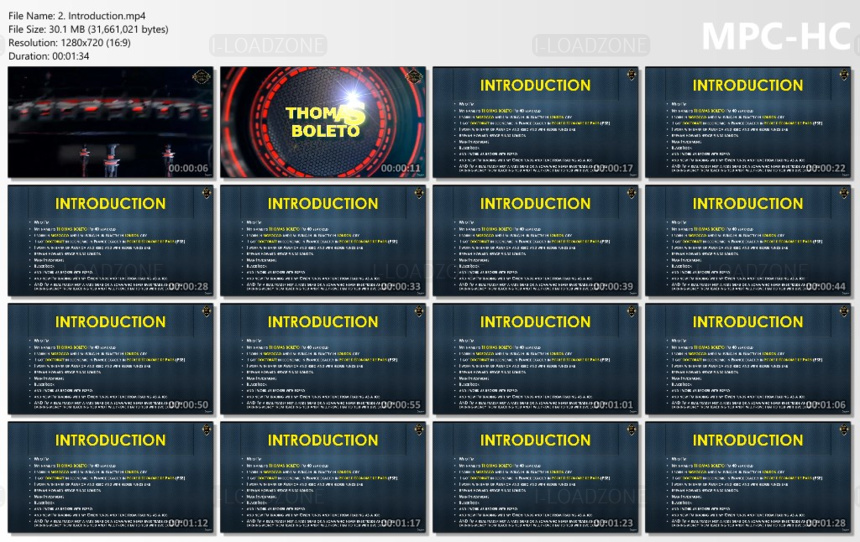Select the slide captured at 00:00:55
860x542 pixels.
[x=323, y=359]
